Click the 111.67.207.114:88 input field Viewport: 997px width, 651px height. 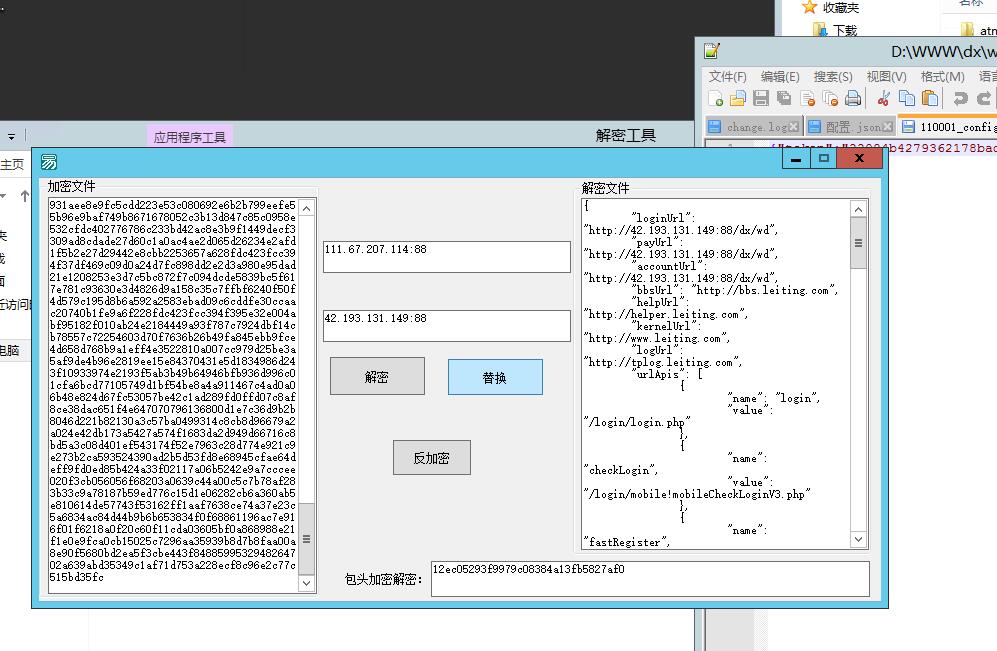point(446,257)
